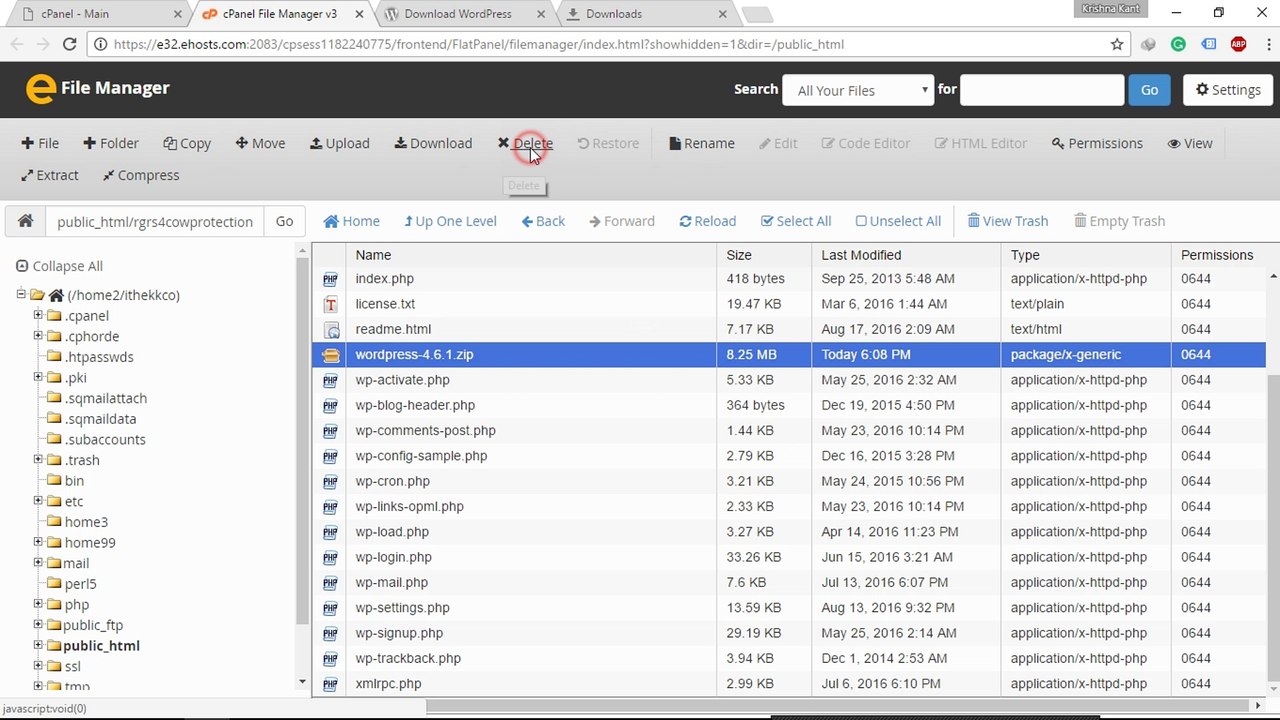Image resolution: width=1280 pixels, height=720 pixels.
Task: Bookmark page with star icon
Action: coord(1117,44)
